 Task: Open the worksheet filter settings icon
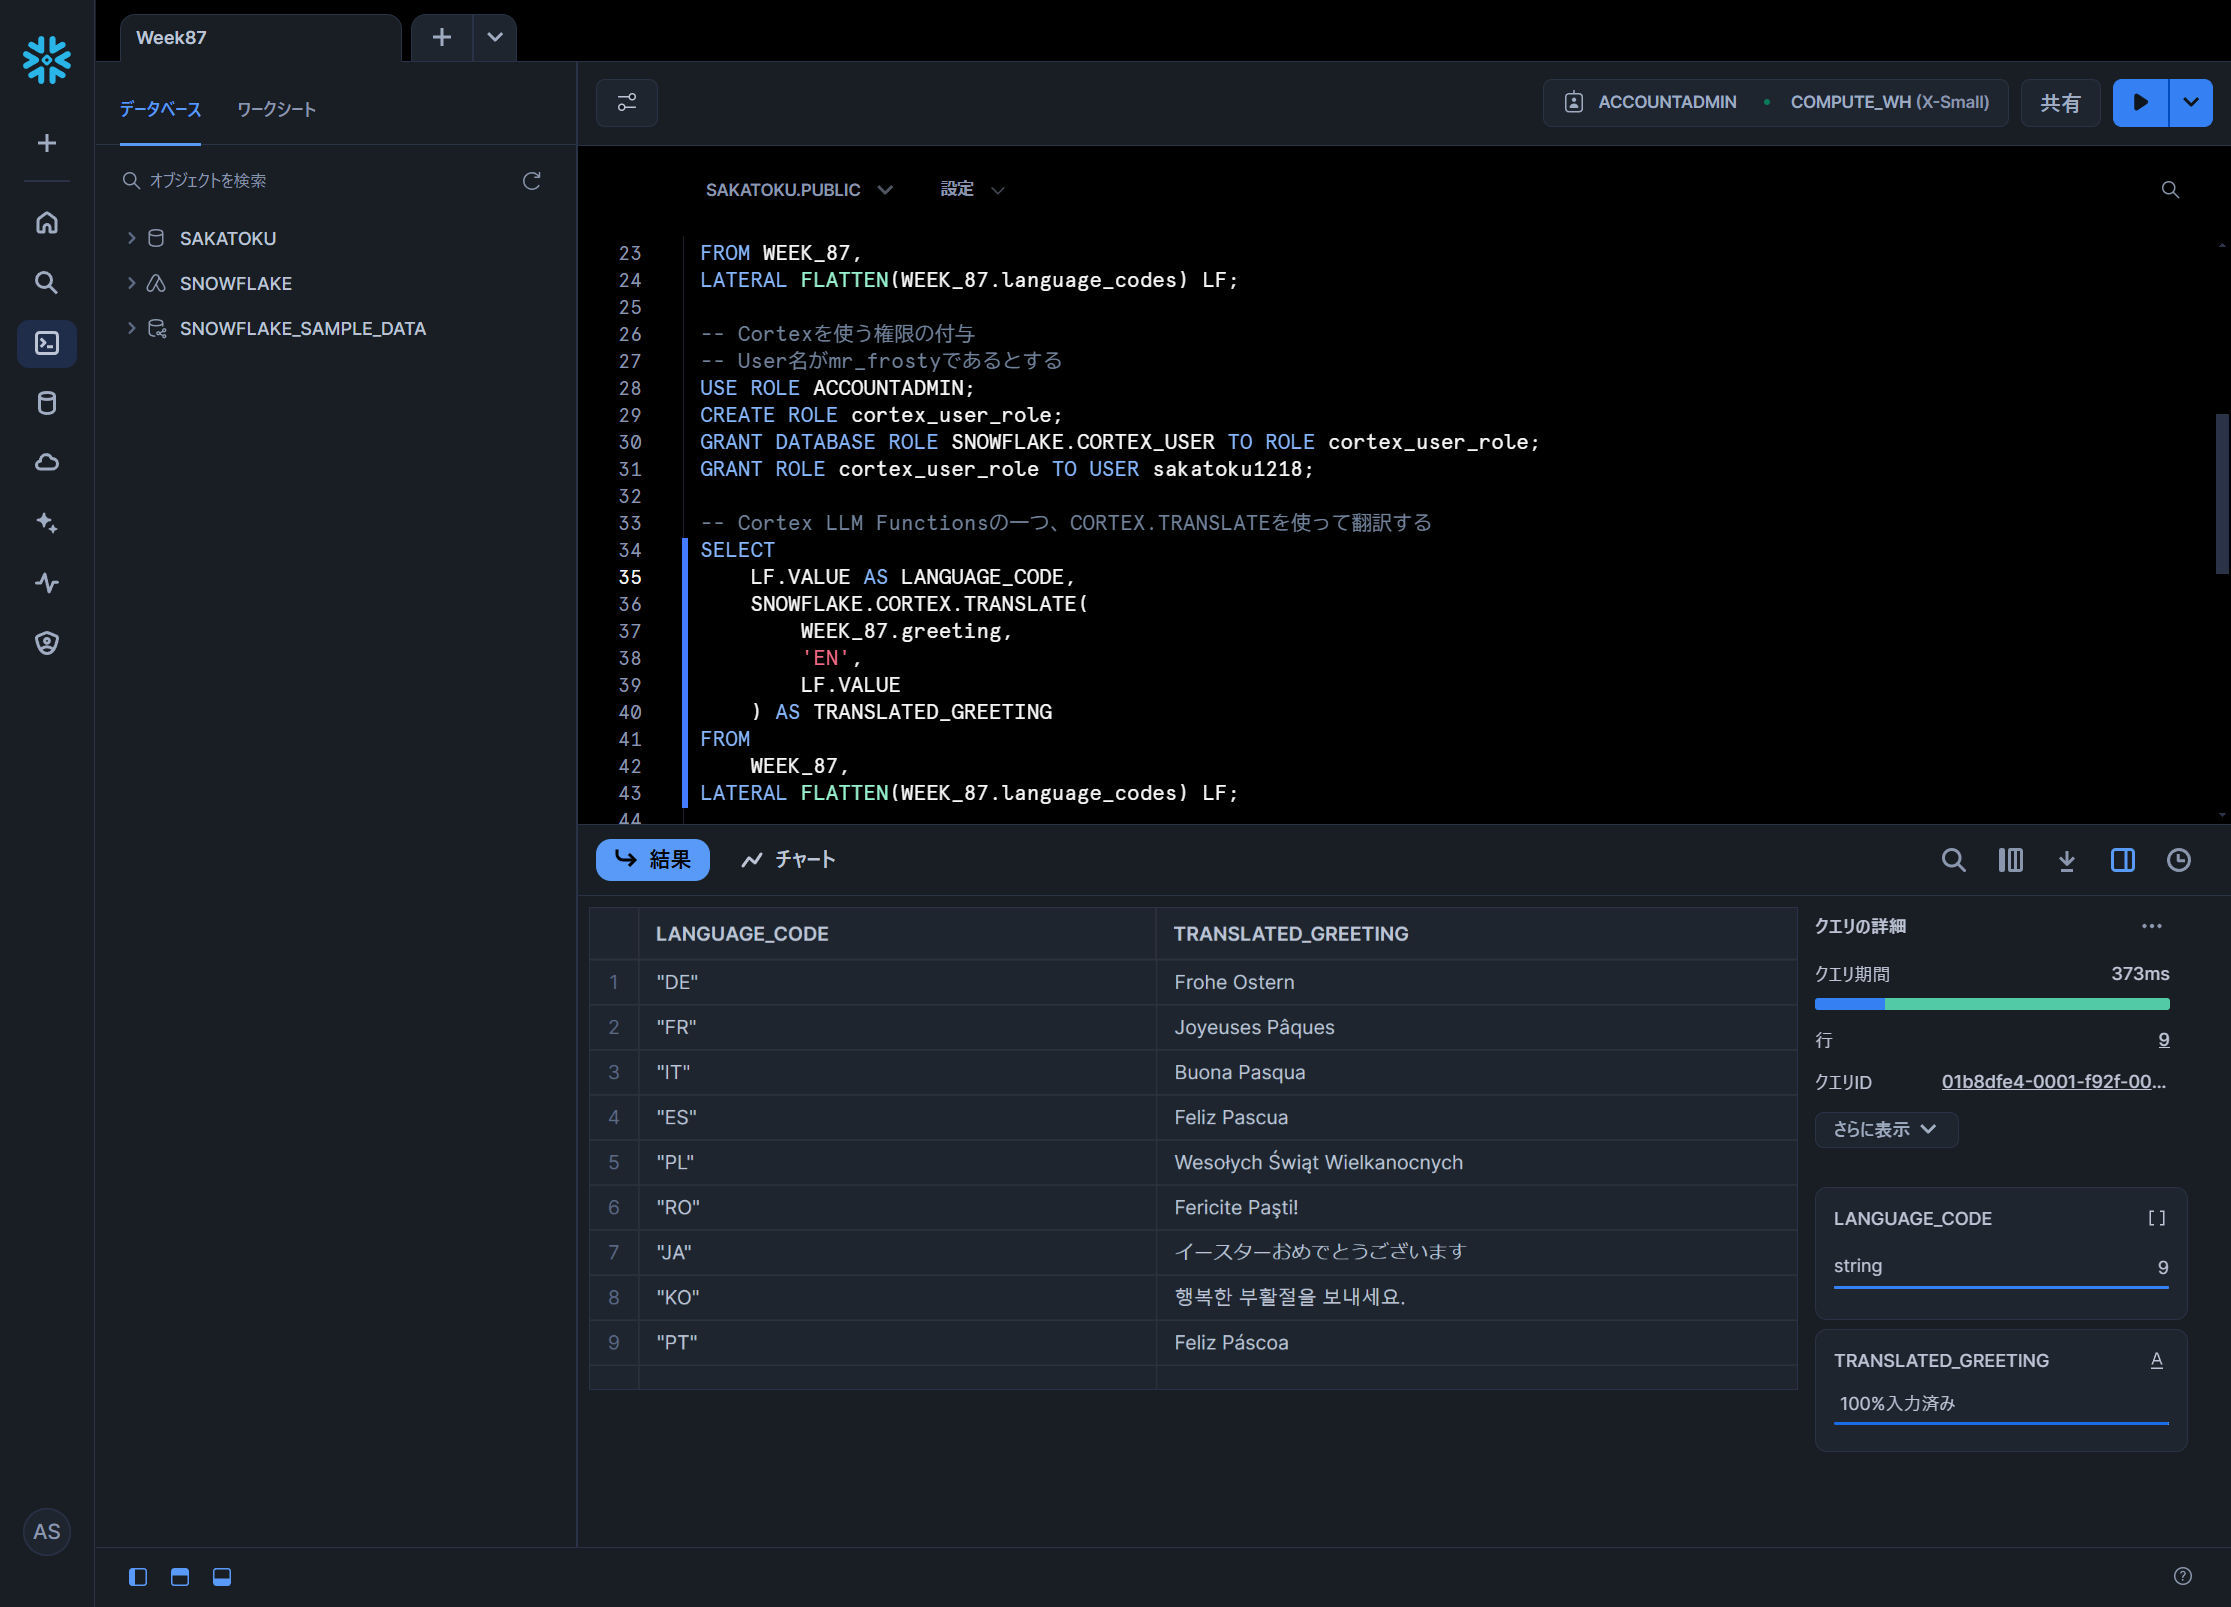pyautogui.click(x=627, y=103)
